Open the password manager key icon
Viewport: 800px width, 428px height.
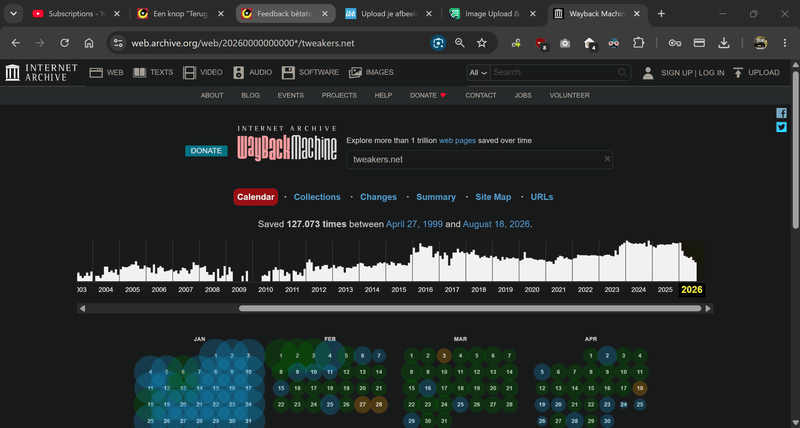(x=675, y=43)
